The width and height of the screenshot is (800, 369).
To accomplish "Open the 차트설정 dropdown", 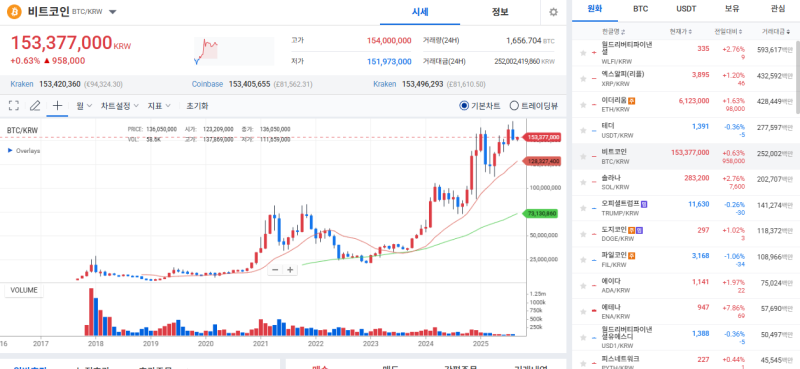I will 119,106.
